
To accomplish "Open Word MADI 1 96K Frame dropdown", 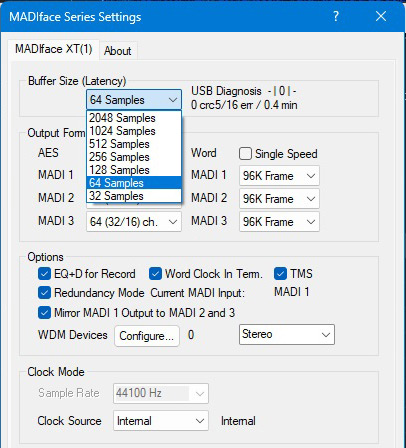I will [x=279, y=176].
